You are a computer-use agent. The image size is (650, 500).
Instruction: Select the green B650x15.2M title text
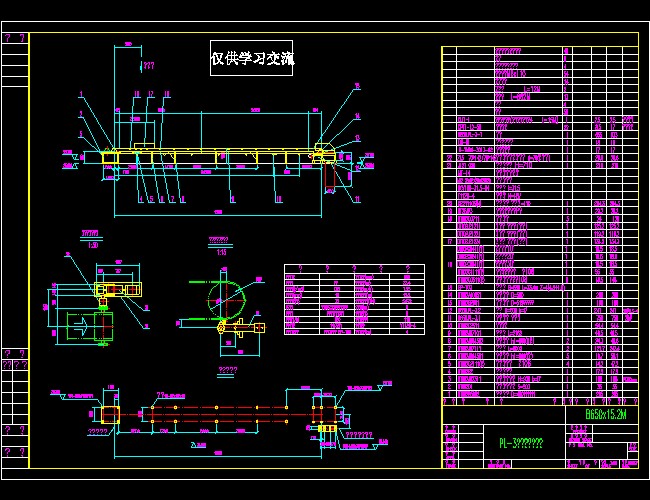pos(606,414)
